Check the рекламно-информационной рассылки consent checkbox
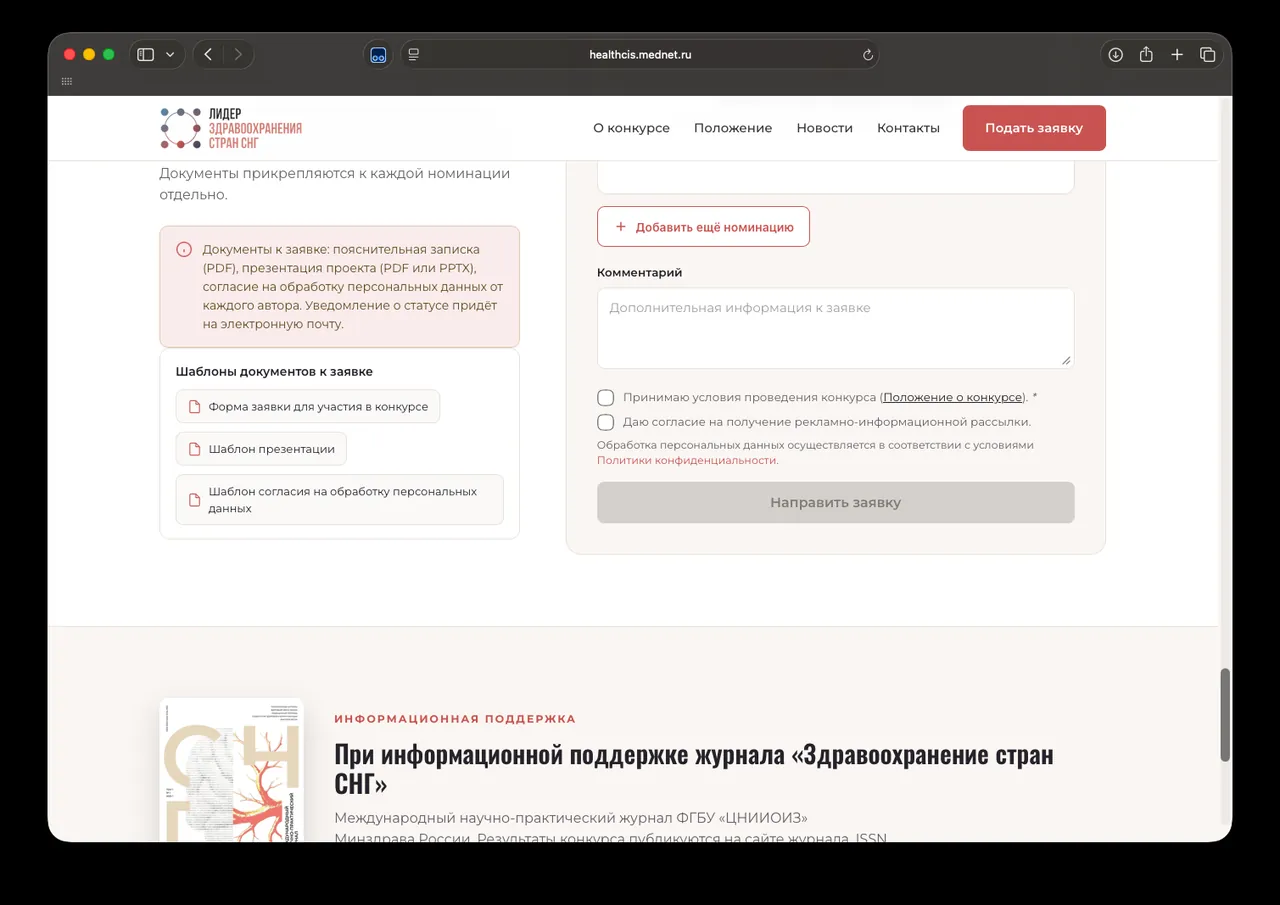The height and width of the screenshot is (905, 1280). click(x=605, y=422)
